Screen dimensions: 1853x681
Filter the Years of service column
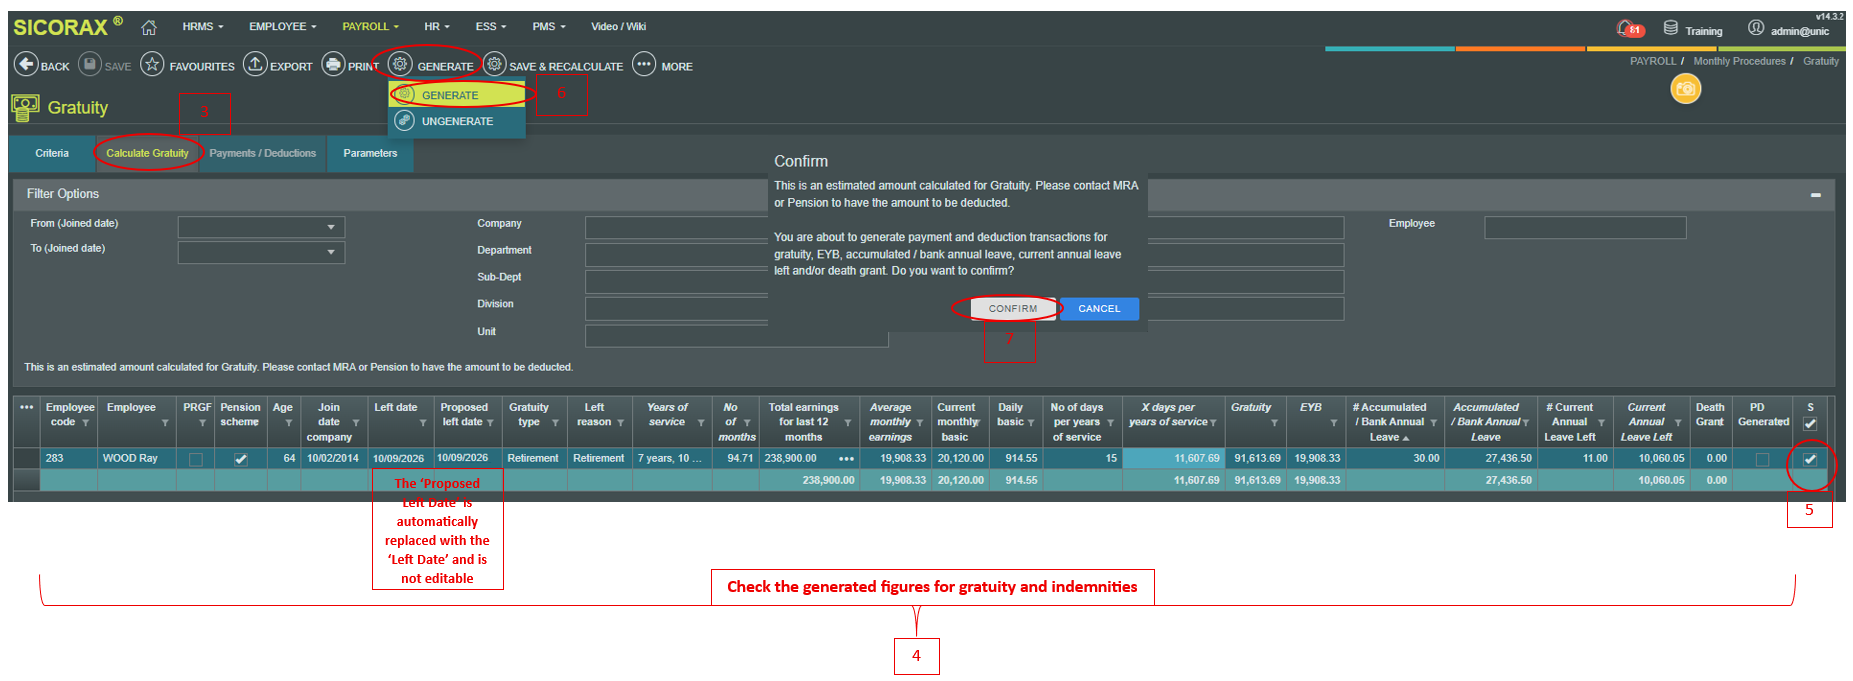(700, 423)
